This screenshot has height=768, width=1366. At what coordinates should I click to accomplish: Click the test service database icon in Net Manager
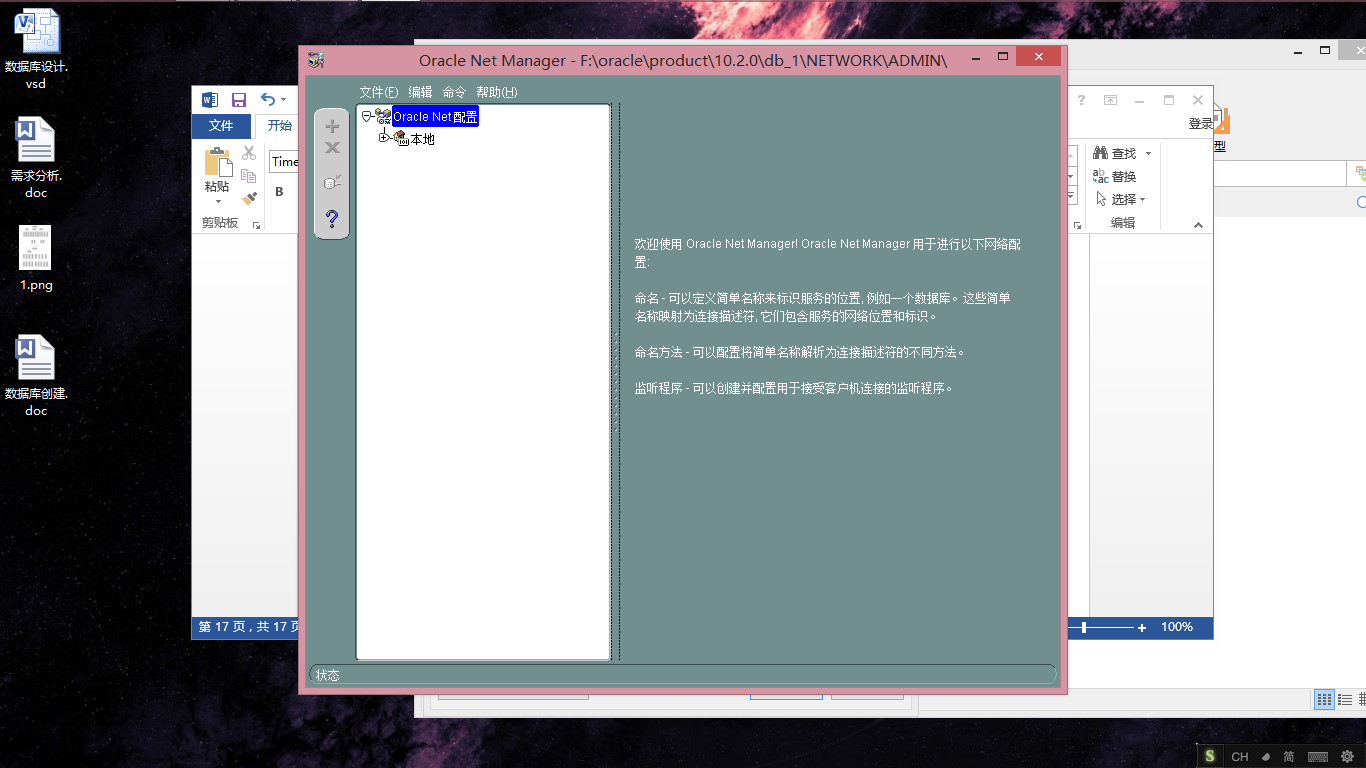pyautogui.click(x=332, y=182)
